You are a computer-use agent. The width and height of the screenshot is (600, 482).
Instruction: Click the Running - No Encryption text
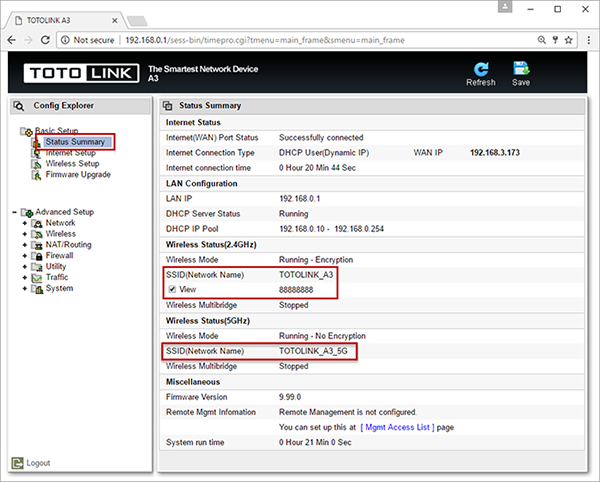pos(322,336)
